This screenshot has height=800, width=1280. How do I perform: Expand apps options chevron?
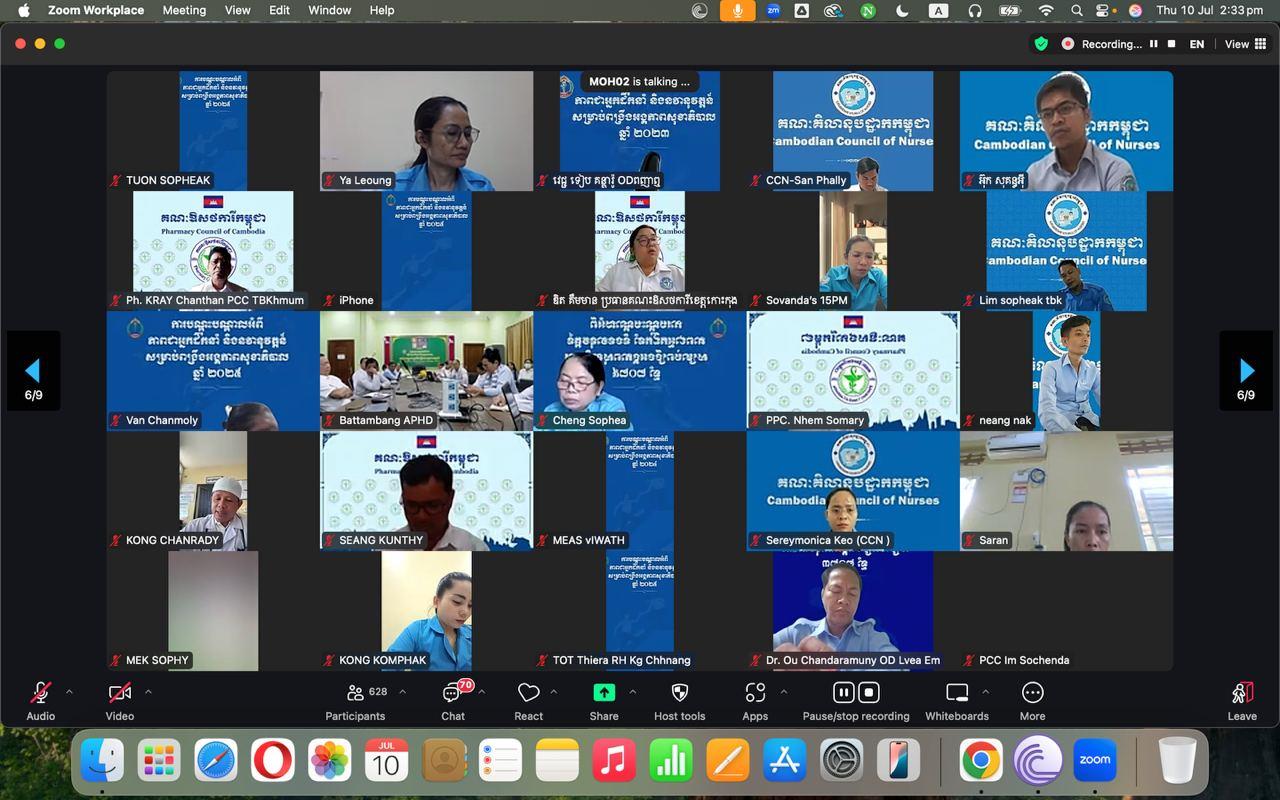point(783,692)
